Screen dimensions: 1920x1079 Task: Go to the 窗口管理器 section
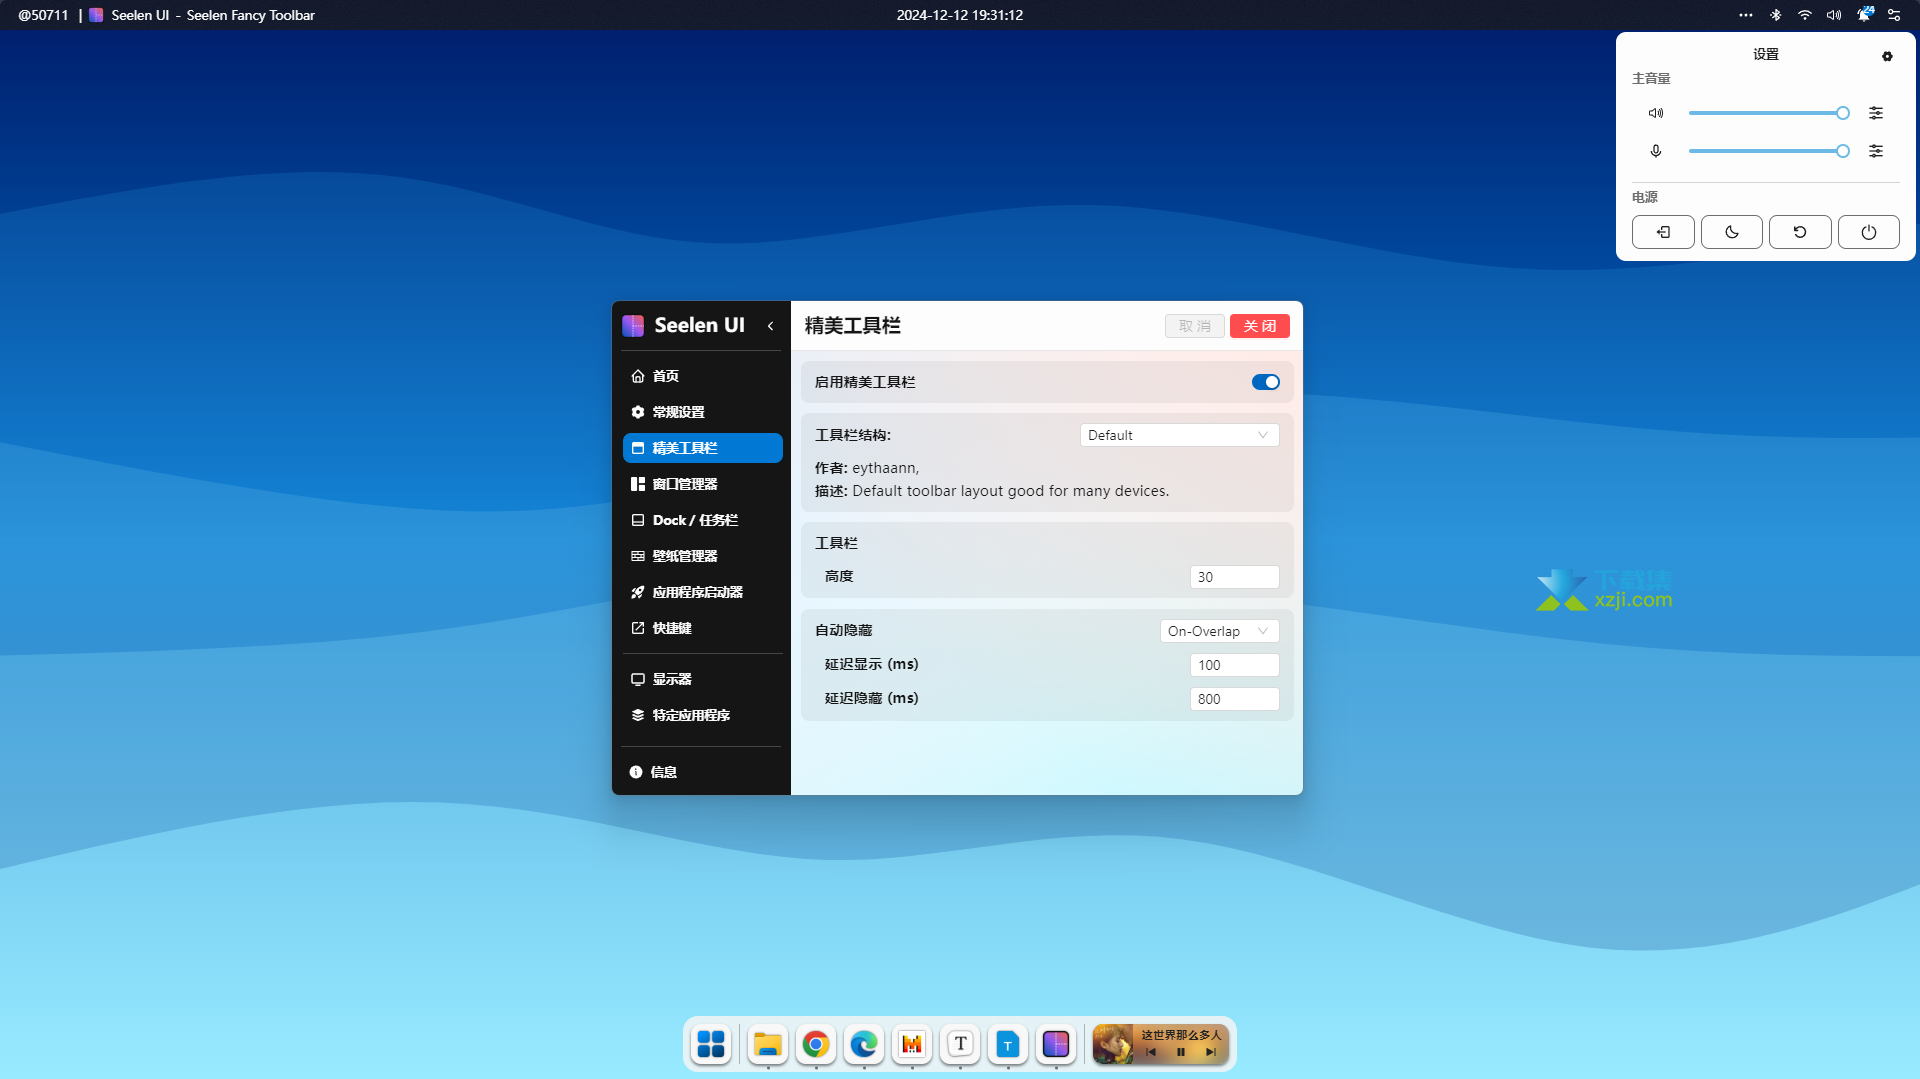[685, 484]
